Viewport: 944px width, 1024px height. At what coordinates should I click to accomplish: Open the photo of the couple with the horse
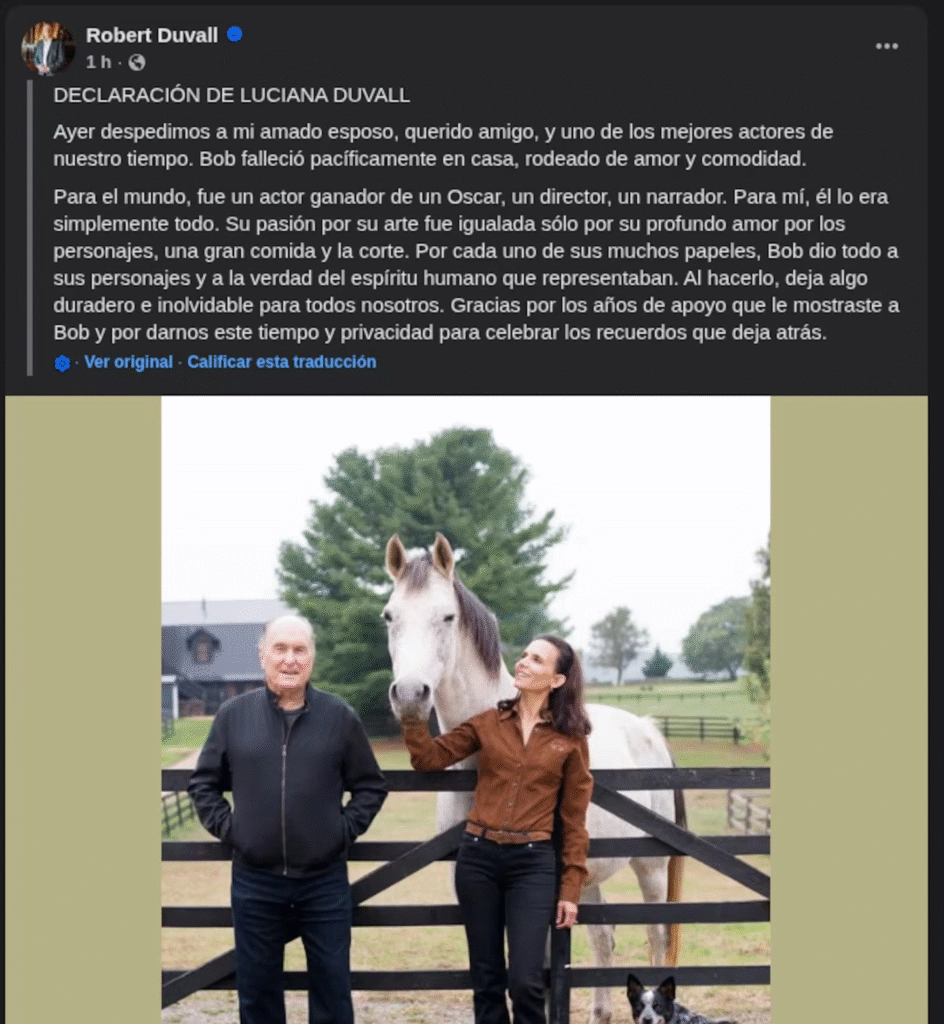point(465,710)
